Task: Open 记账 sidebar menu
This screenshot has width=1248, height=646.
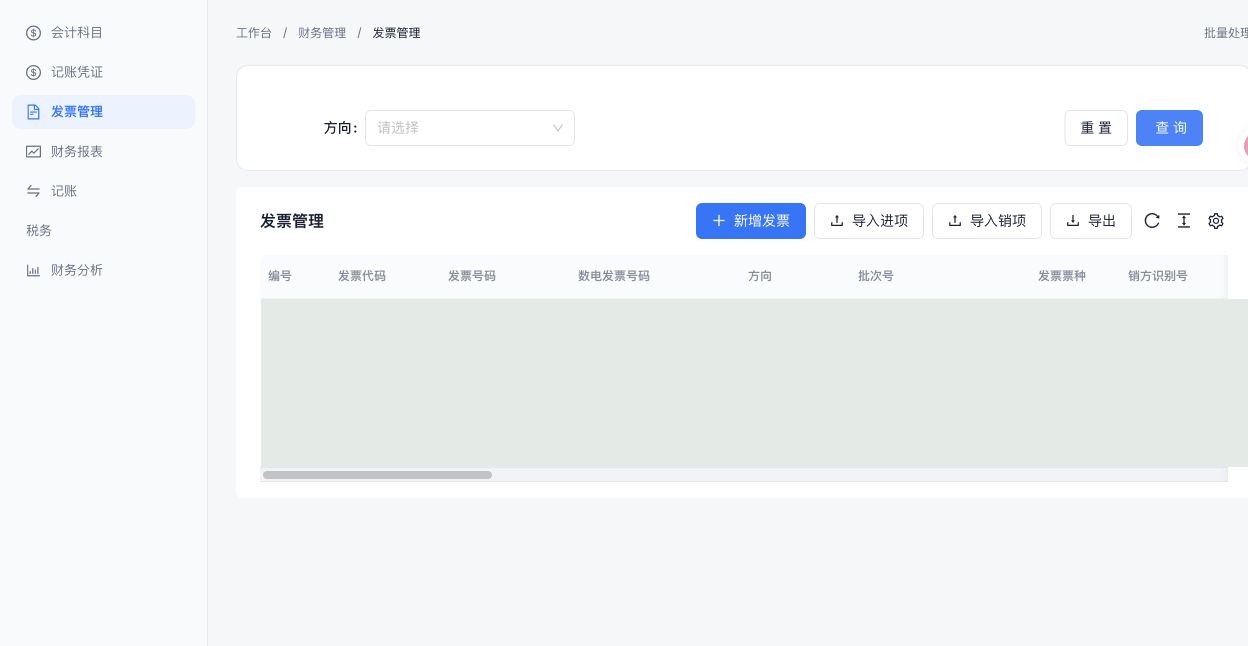Action: point(103,191)
